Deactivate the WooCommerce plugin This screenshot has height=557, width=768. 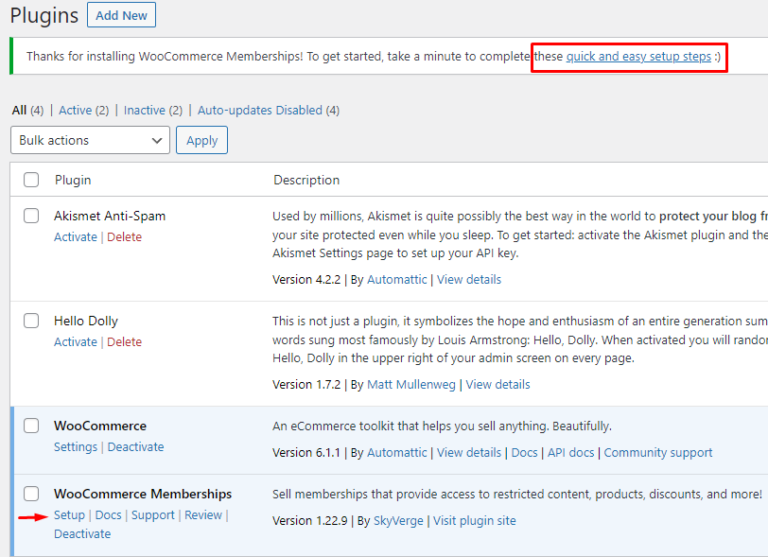tap(135, 447)
